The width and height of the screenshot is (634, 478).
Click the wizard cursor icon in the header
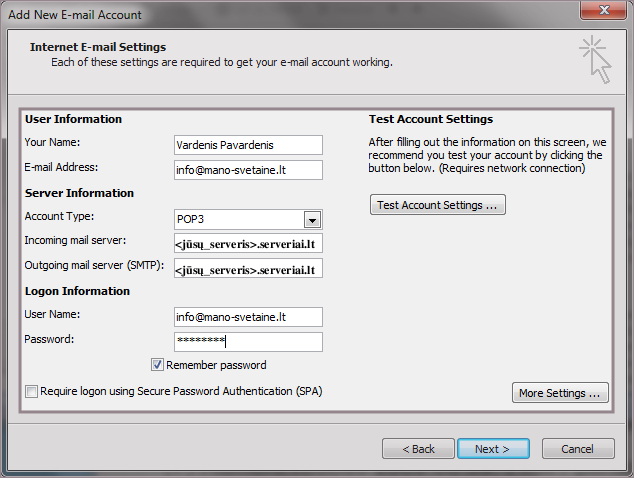[x=594, y=59]
